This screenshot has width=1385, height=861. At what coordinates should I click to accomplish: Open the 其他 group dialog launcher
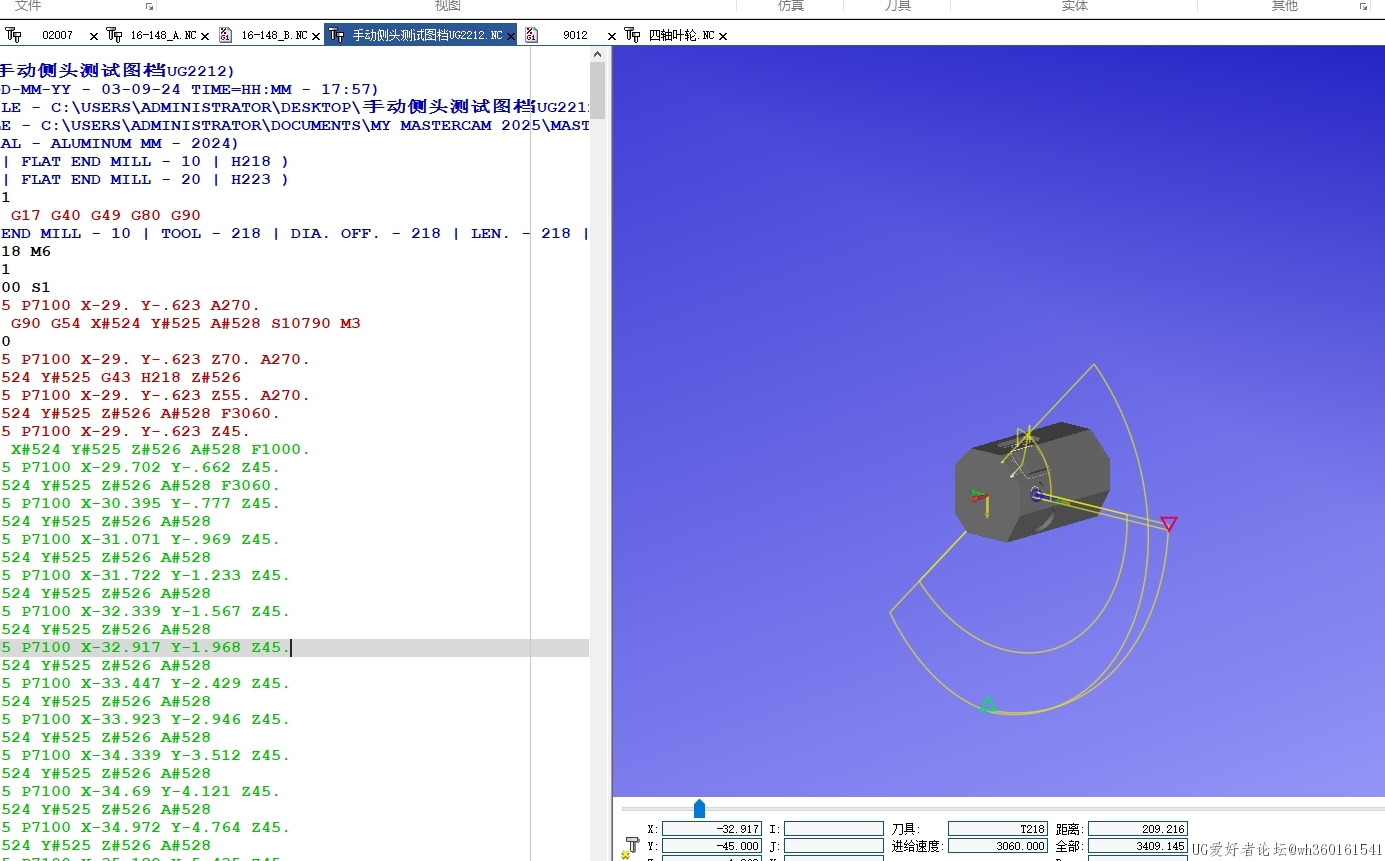[x=1364, y=6]
